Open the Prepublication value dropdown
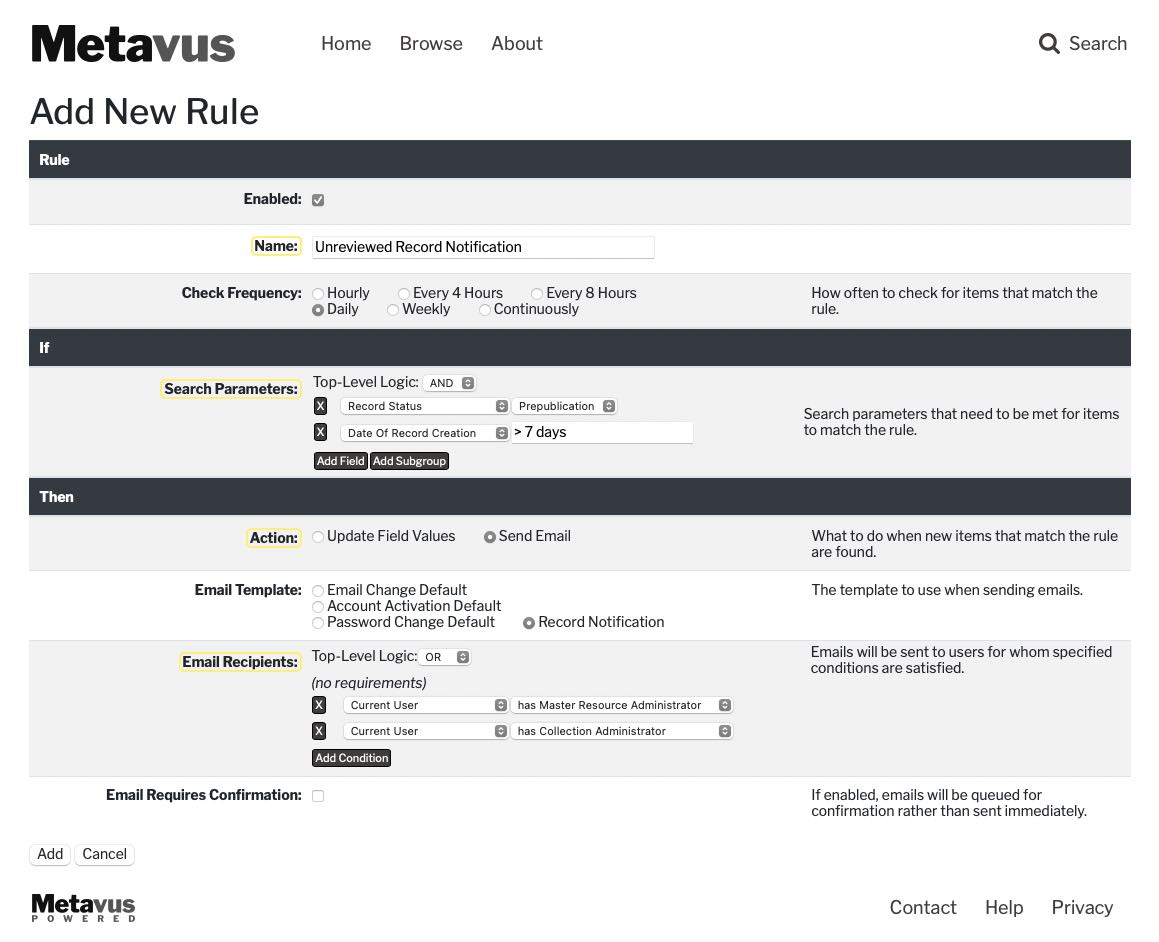 click(x=565, y=406)
